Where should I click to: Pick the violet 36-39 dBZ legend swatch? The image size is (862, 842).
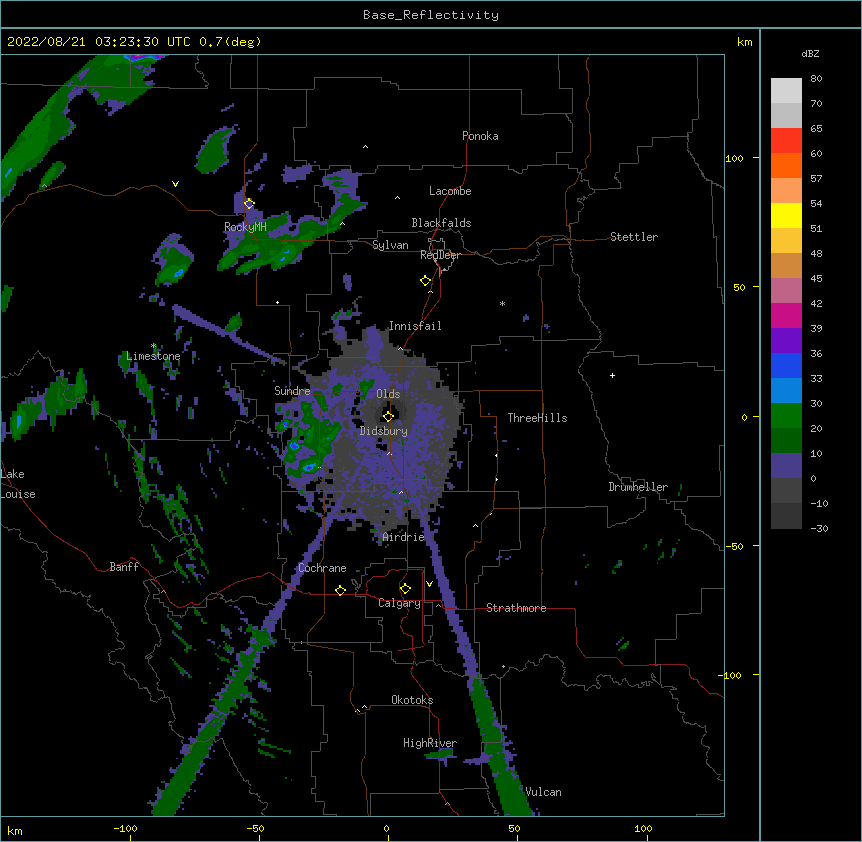click(x=786, y=340)
